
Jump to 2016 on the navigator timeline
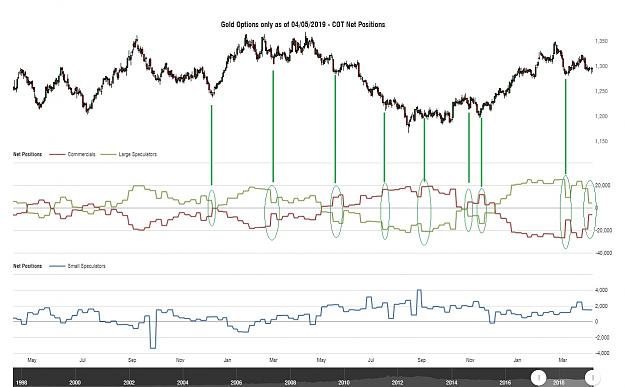pyautogui.click(x=505, y=382)
